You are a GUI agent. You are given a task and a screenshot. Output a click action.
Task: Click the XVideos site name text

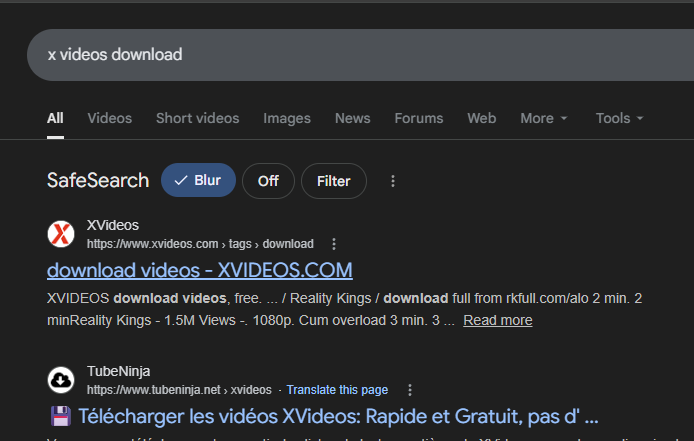pyautogui.click(x=113, y=225)
